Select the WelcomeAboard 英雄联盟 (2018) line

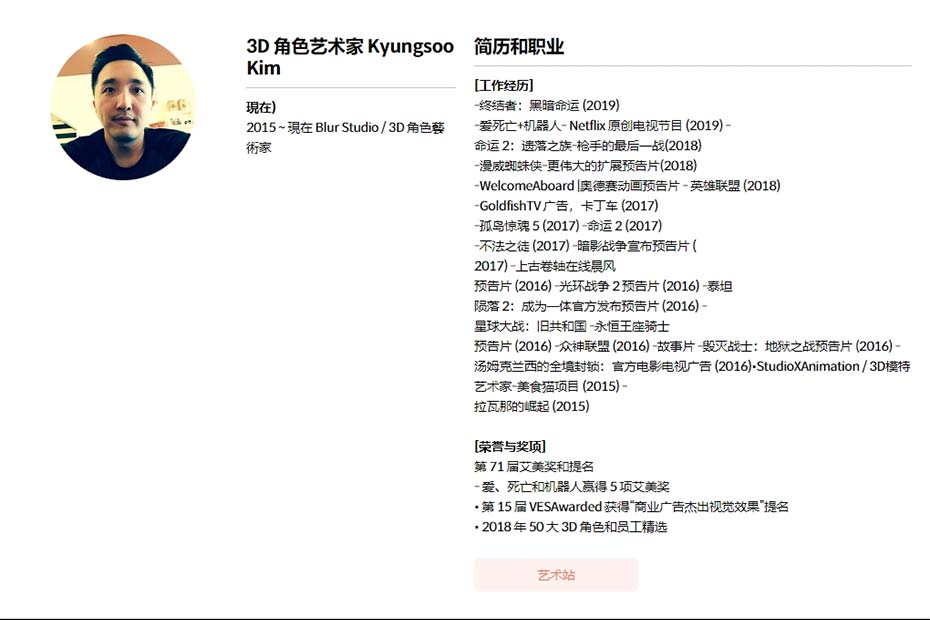point(627,186)
